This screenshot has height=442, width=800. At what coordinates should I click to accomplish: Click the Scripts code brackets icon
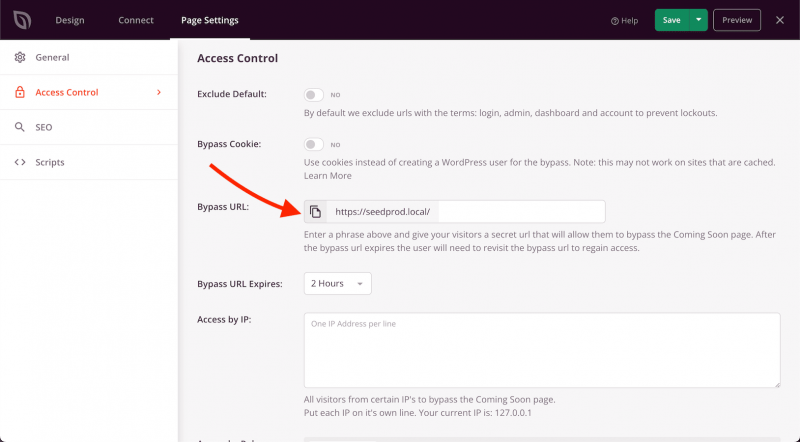point(19,162)
